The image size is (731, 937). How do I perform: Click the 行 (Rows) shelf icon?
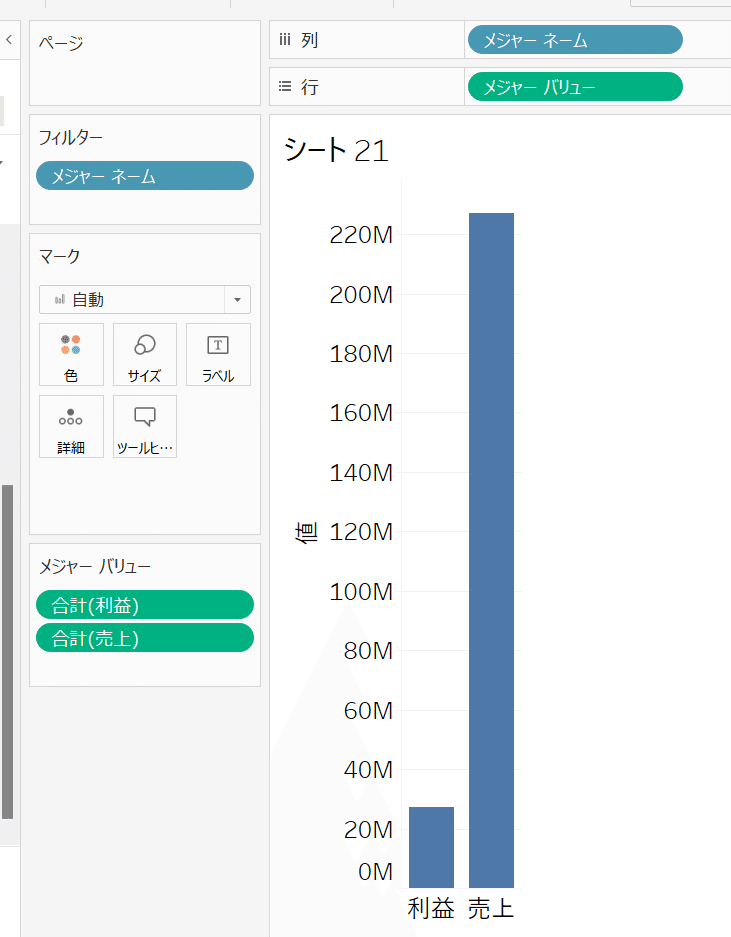(x=285, y=87)
